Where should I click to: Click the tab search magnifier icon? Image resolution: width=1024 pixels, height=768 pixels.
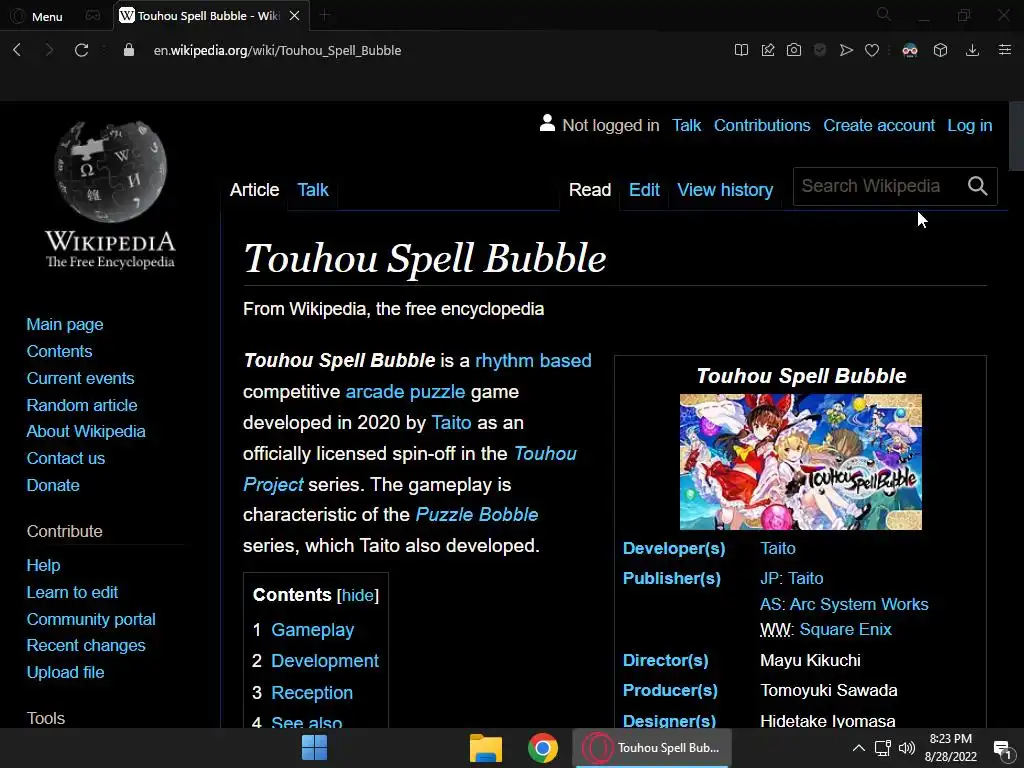tap(884, 14)
